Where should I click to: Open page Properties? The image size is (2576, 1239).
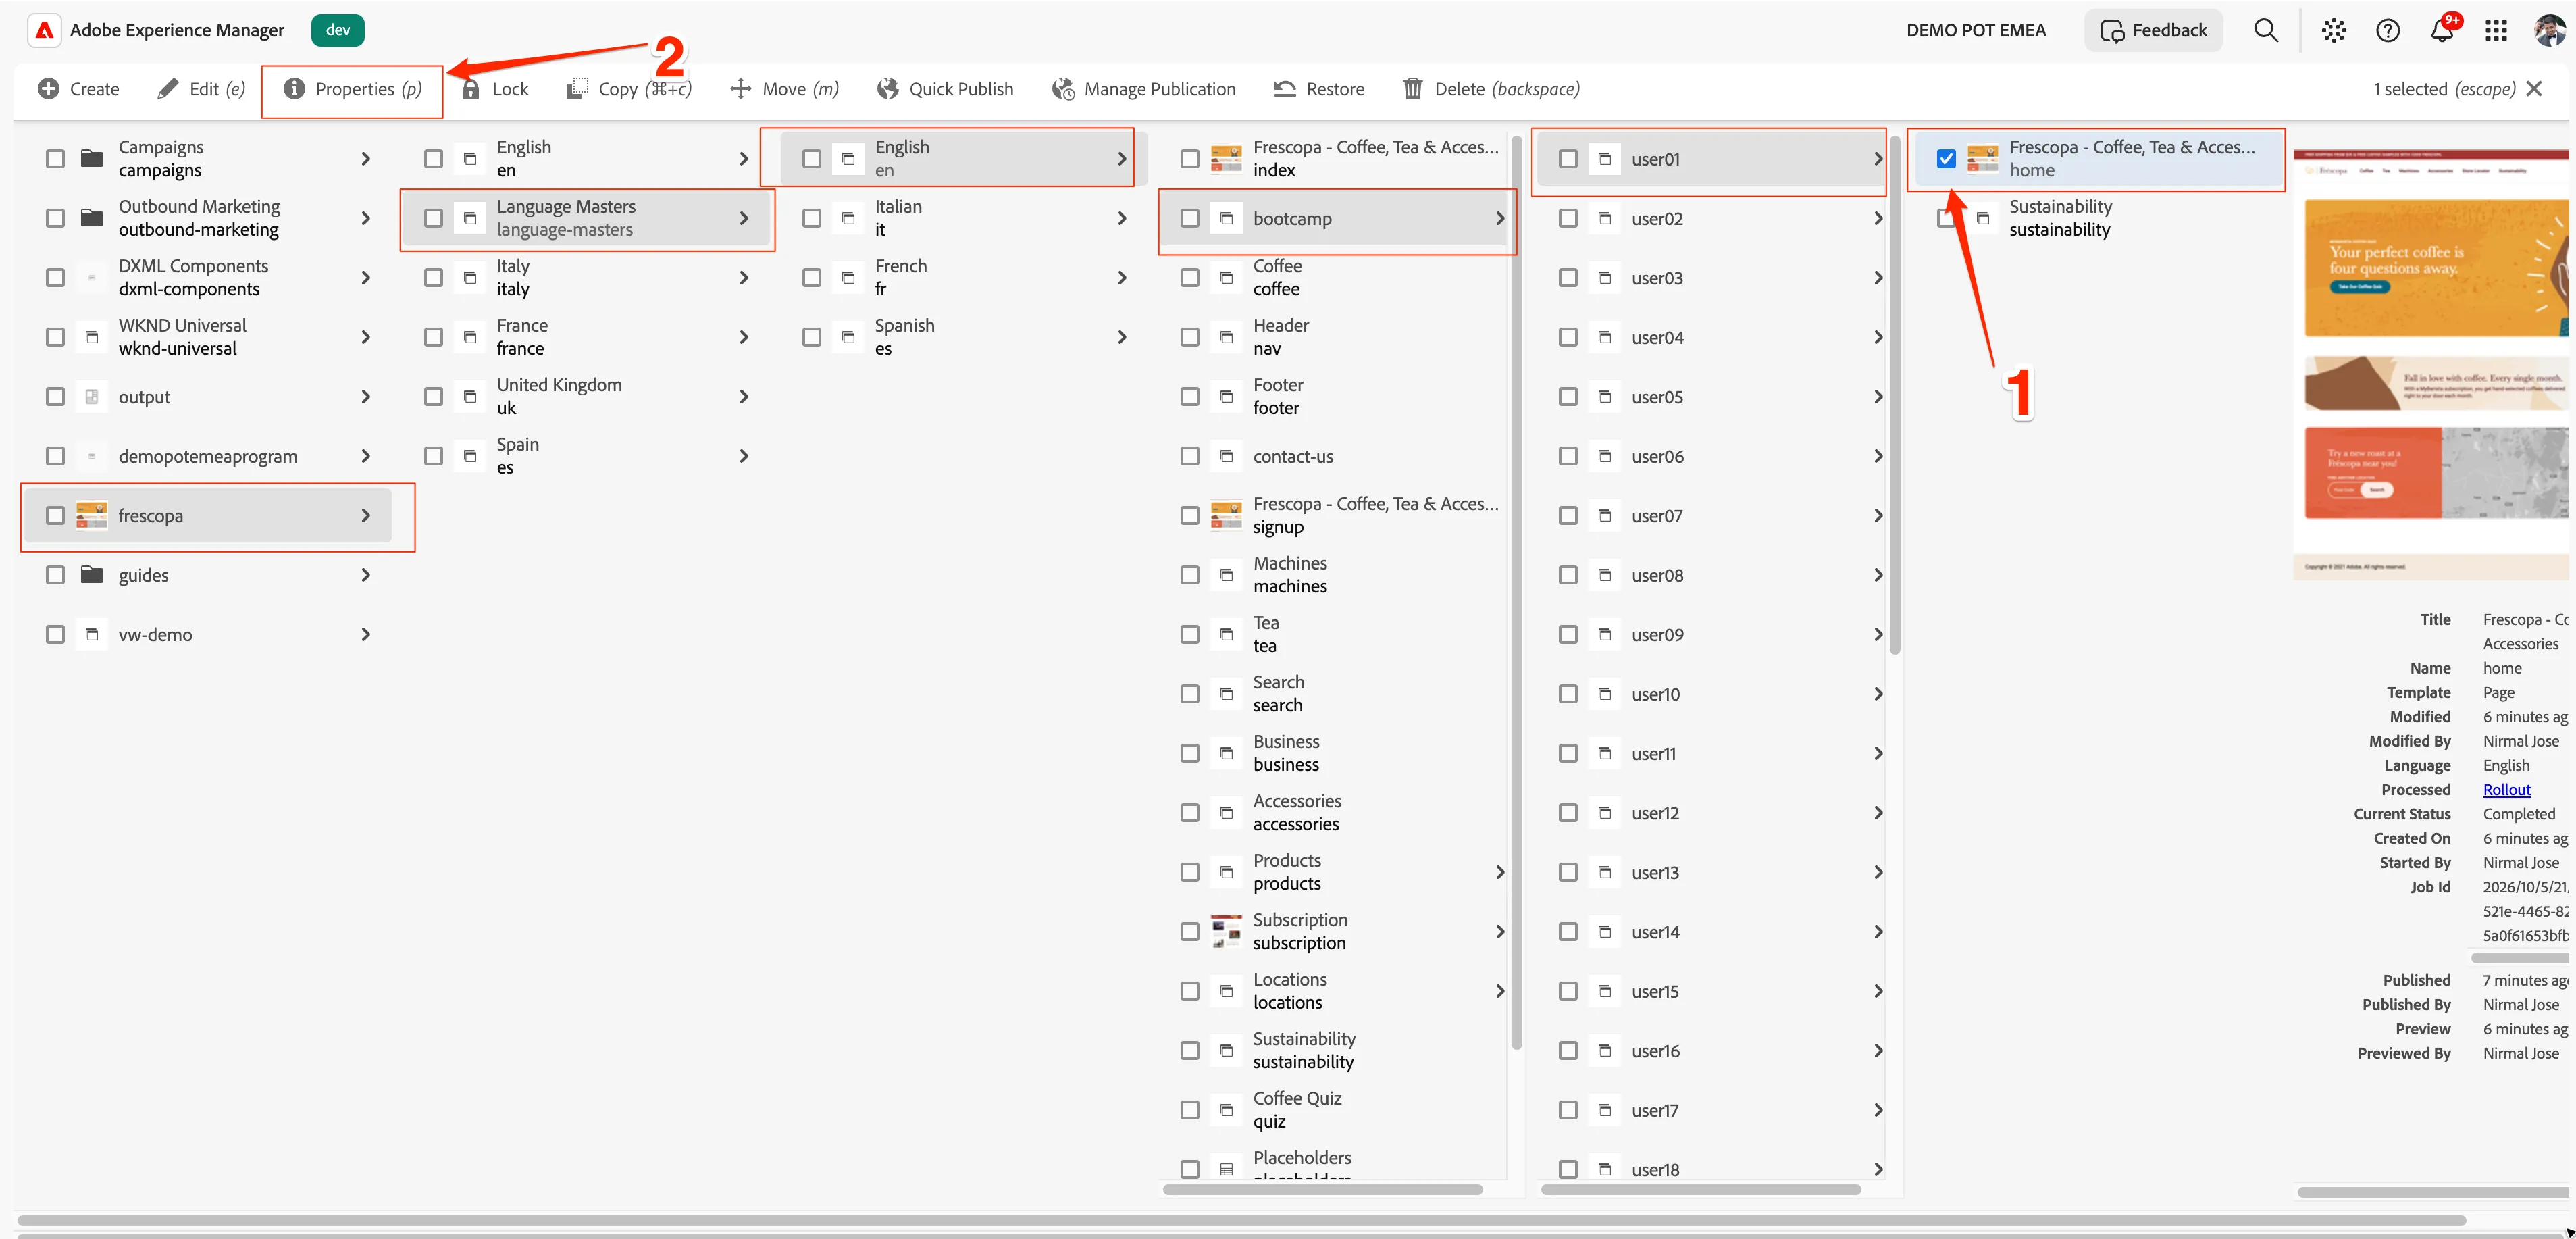pos(353,89)
